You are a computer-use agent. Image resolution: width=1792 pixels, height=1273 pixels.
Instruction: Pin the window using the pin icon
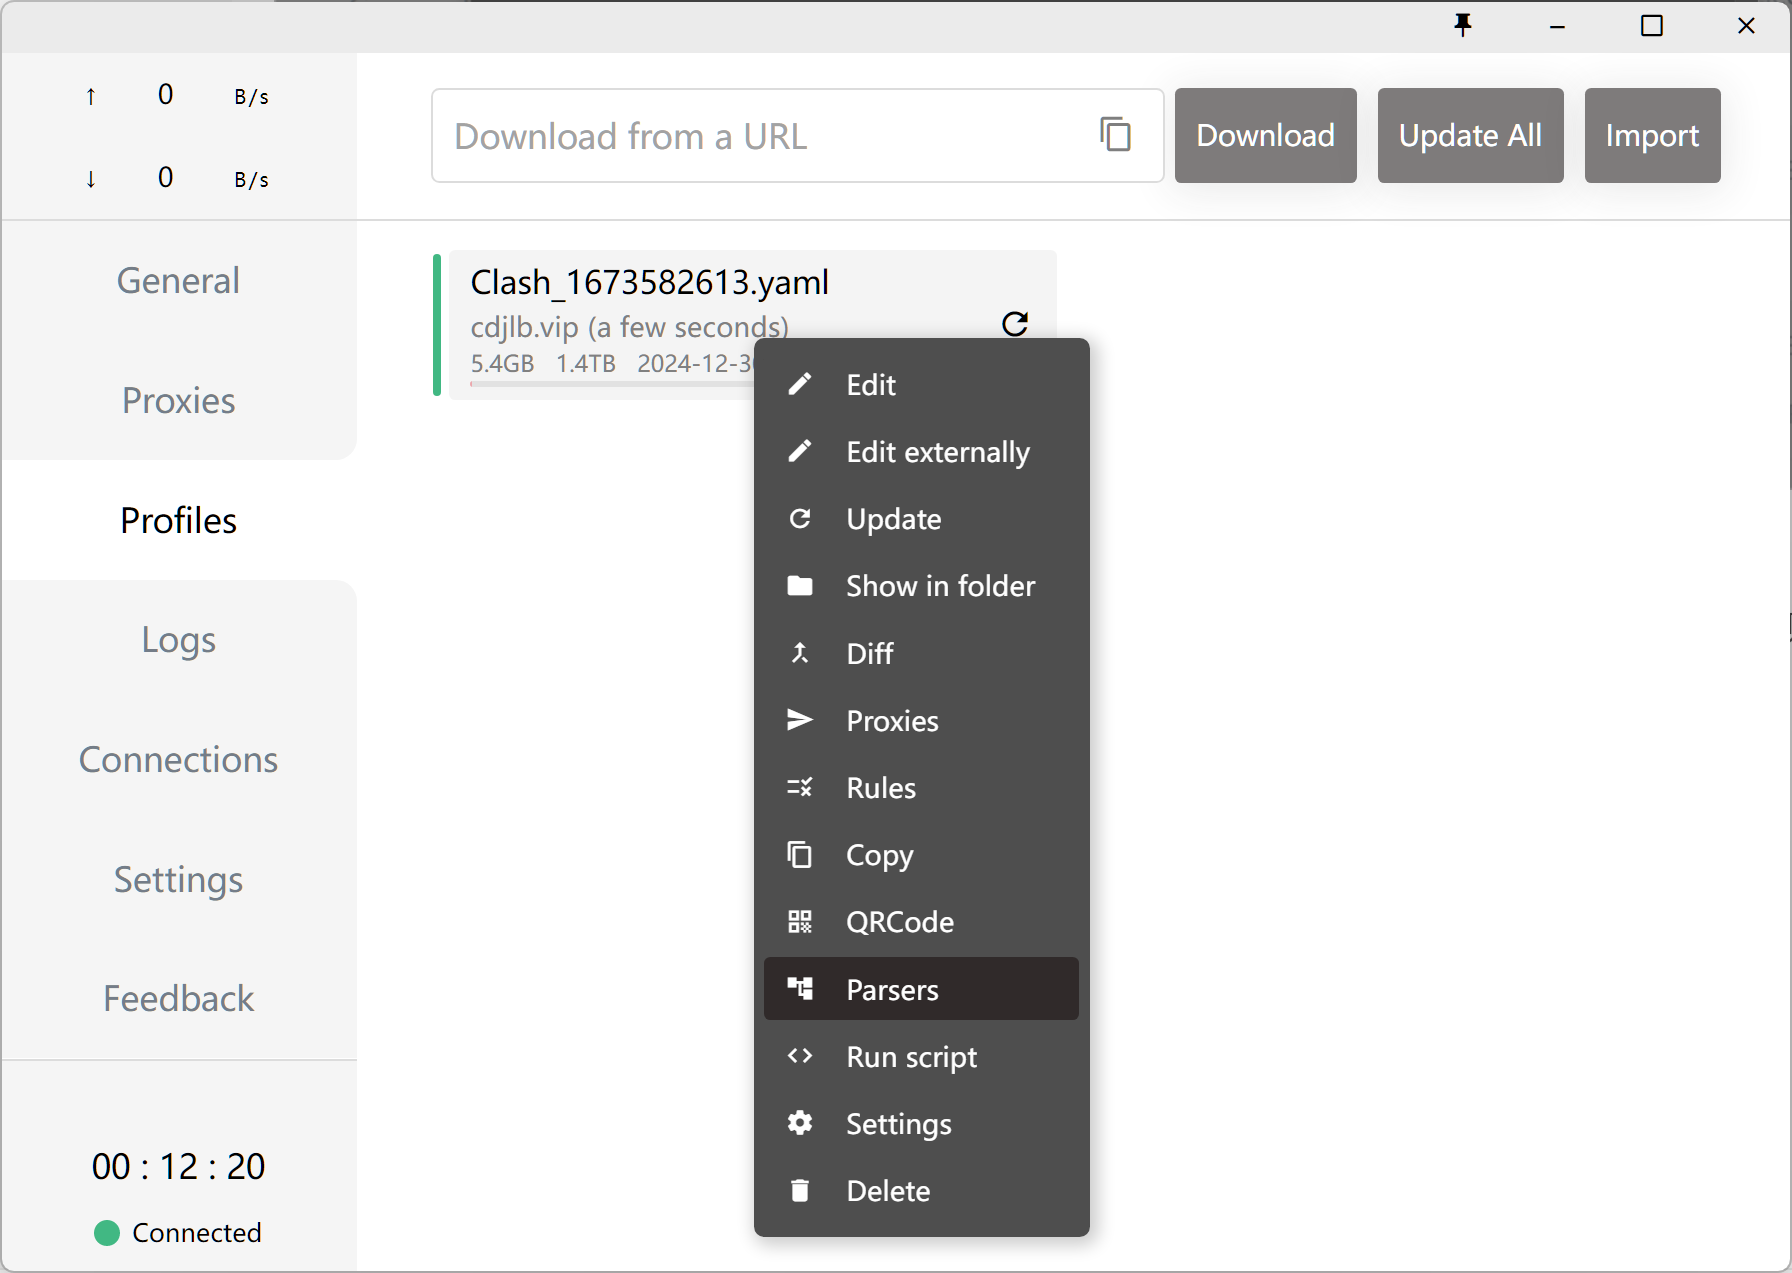pos(1463,25)
